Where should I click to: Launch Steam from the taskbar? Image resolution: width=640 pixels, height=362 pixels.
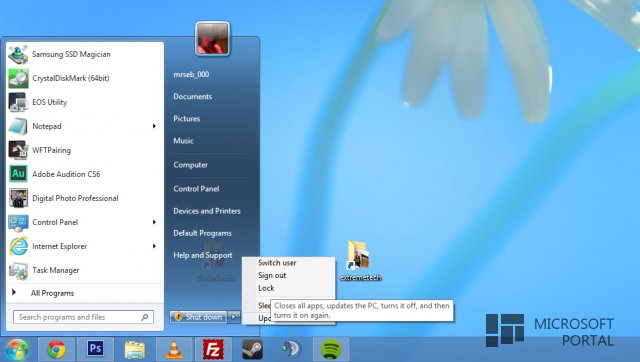[x=252, y=349]
